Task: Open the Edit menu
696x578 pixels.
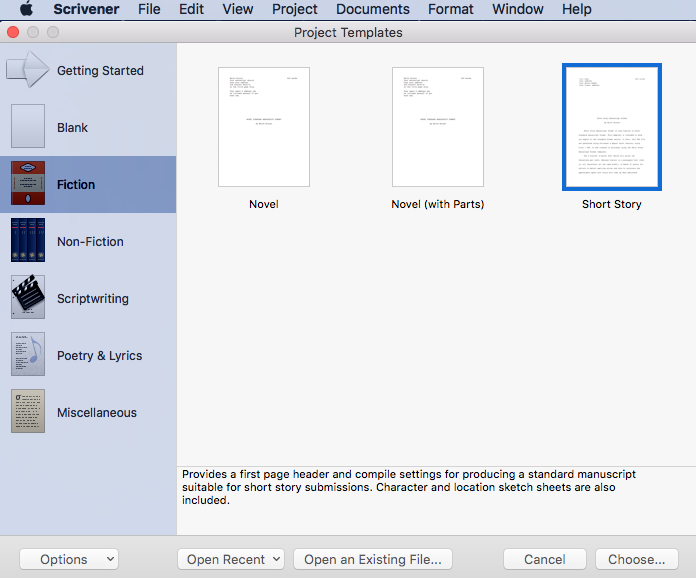Action: point(191,9)
